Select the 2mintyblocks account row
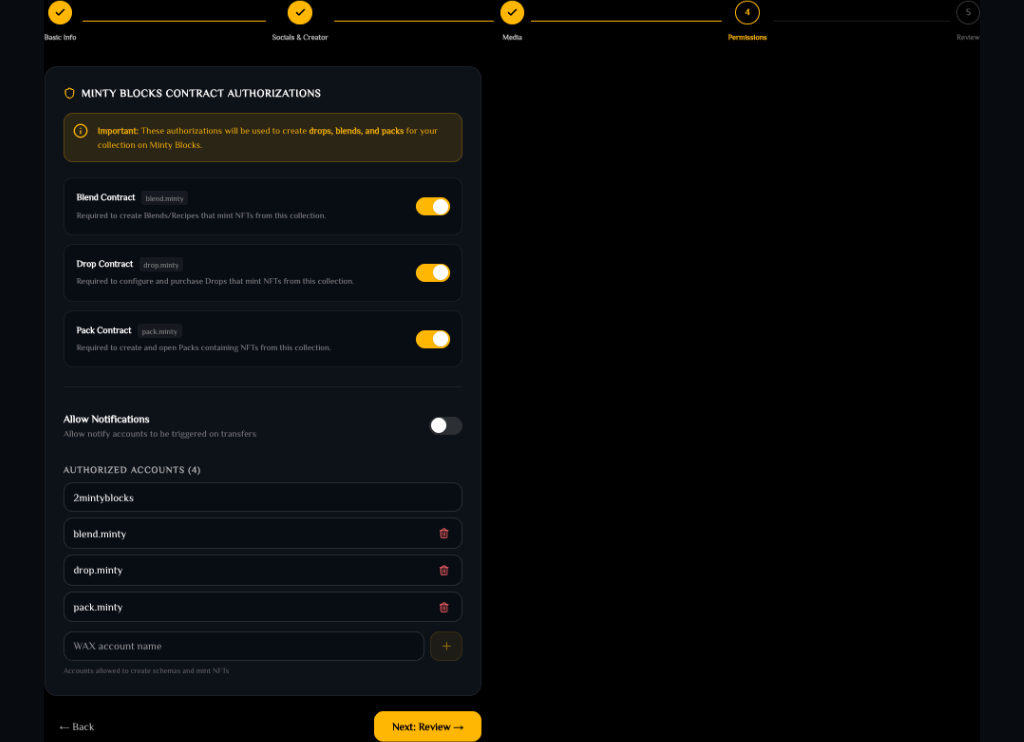The height and width of the screenshot is (742, 1024). 263,497
